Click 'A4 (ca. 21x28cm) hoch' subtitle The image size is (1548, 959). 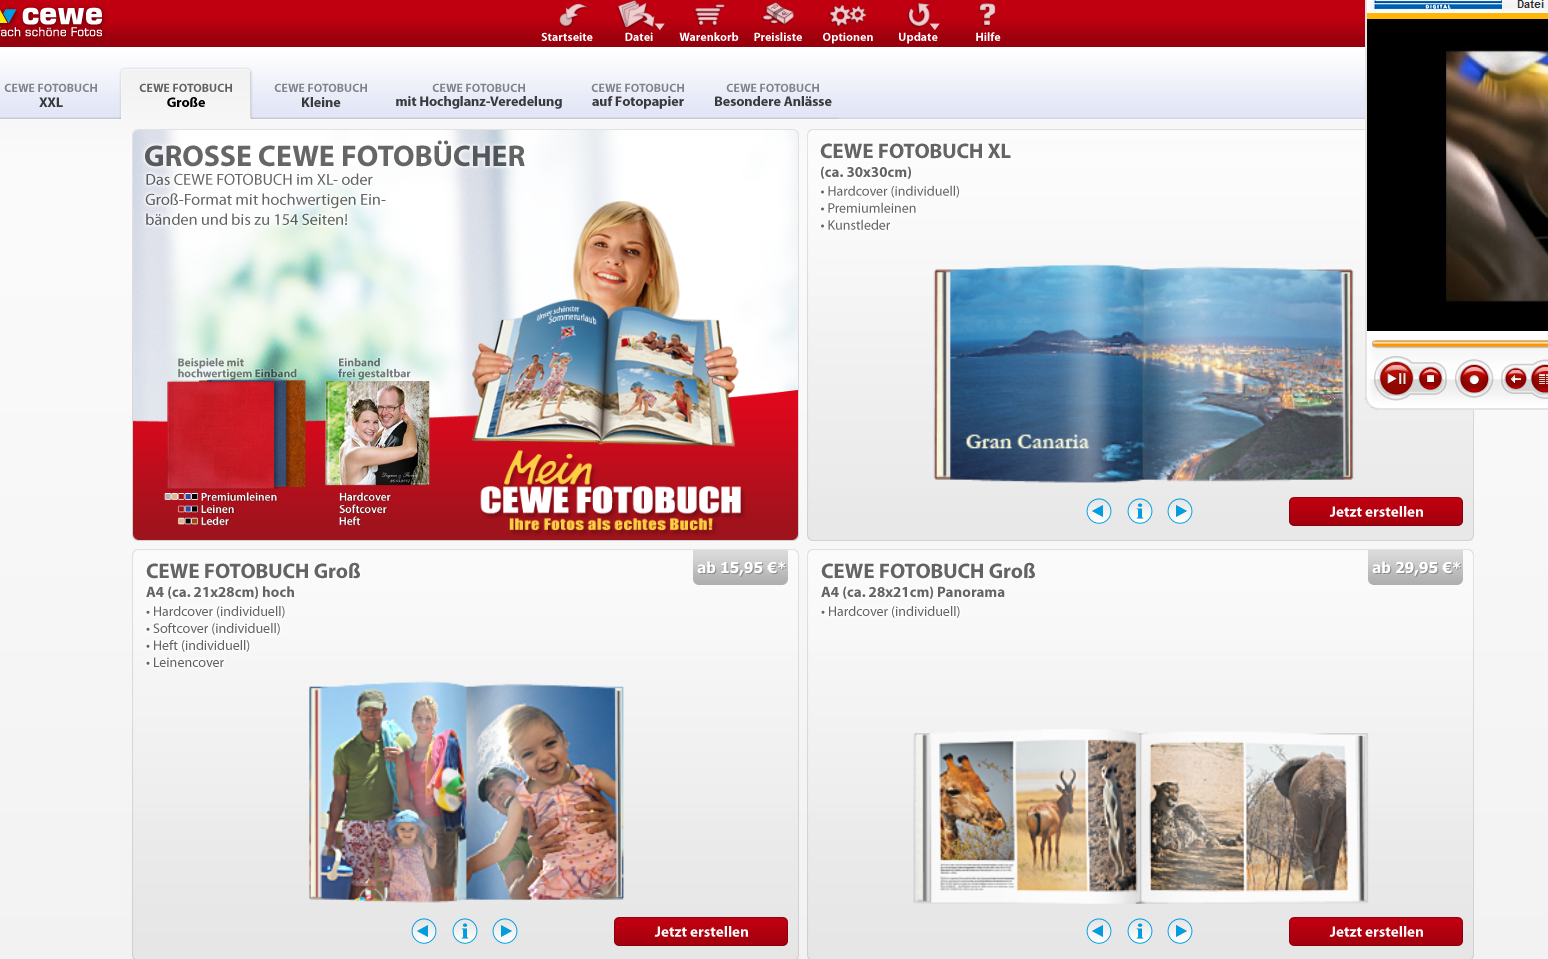220,592
